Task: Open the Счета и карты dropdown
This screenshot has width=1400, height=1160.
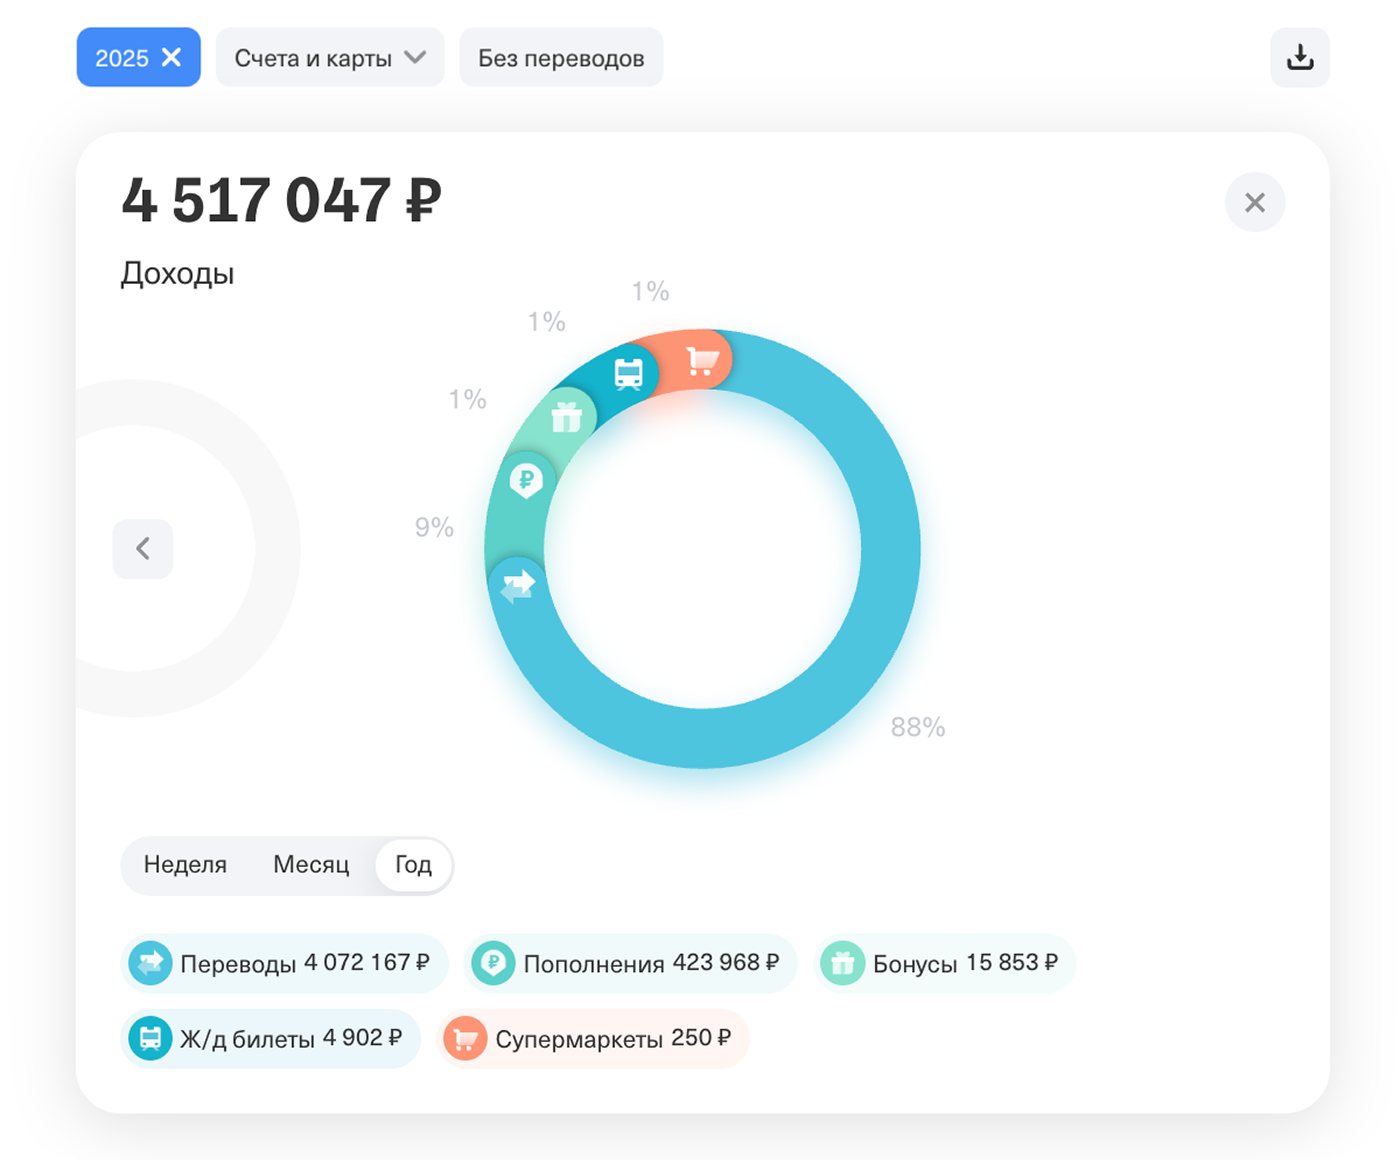Action: (330, 57)
